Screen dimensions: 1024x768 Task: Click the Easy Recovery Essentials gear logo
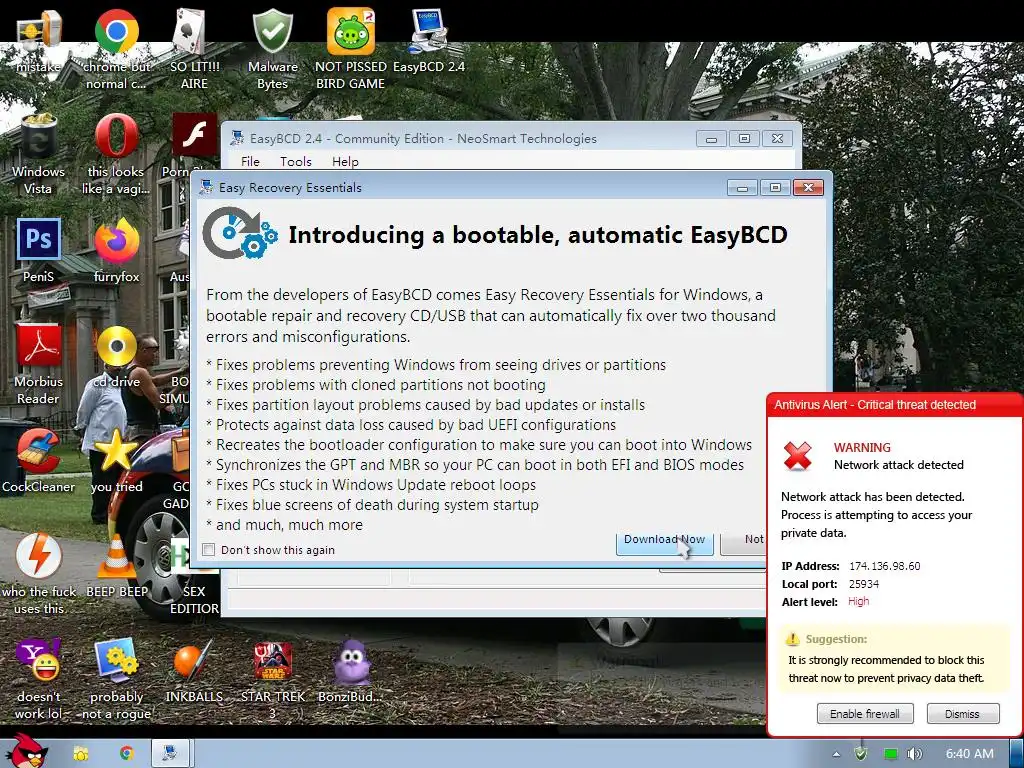pos(240,232)
